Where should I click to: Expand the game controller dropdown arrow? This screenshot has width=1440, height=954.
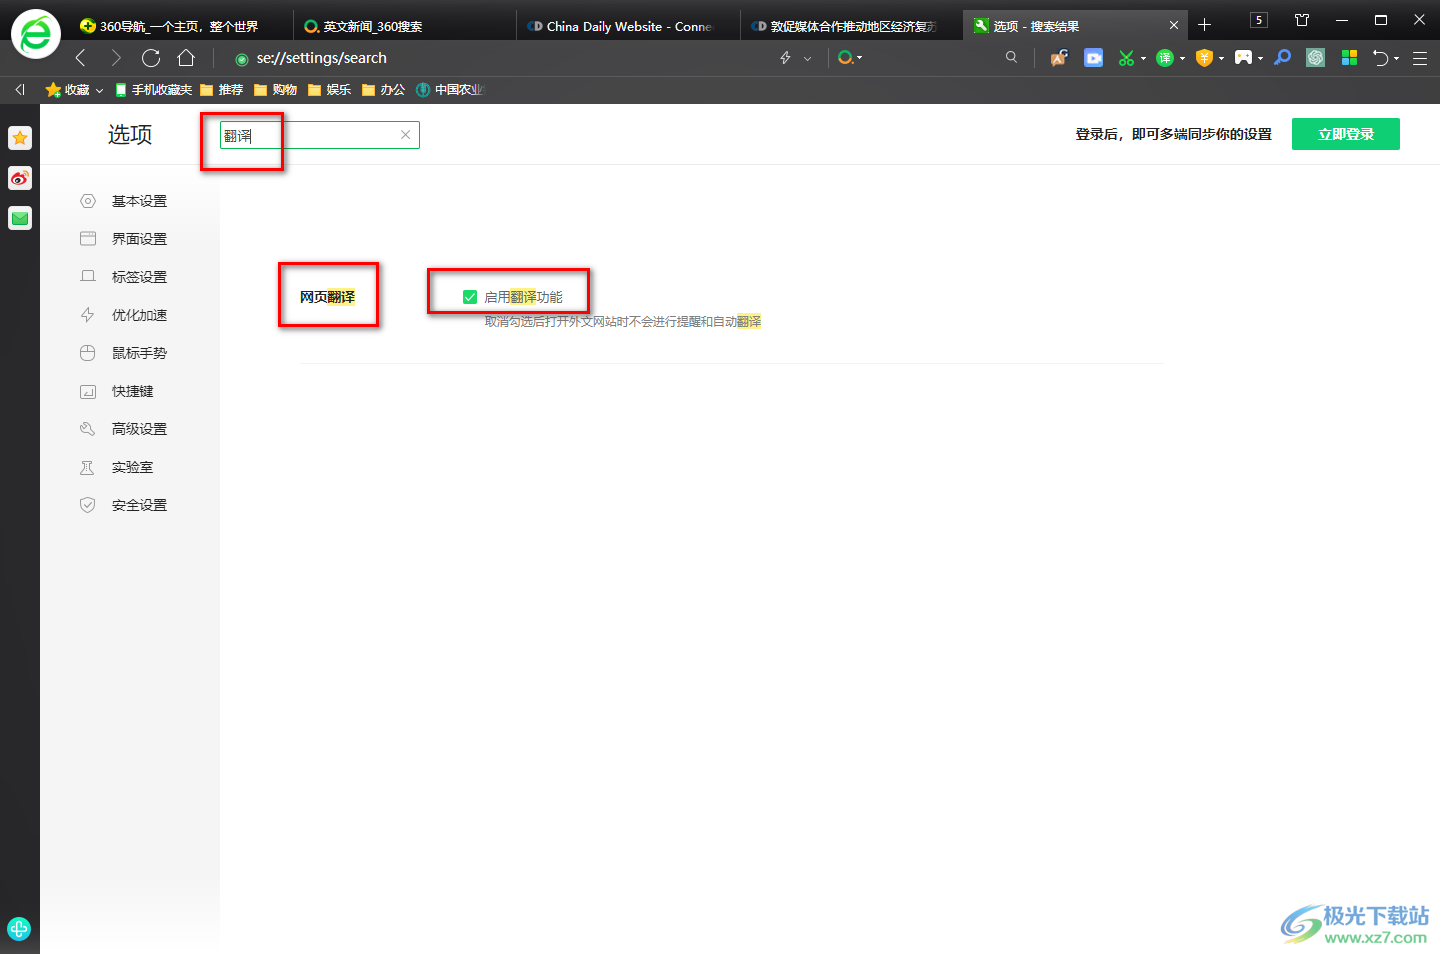tap(1260, 58)
